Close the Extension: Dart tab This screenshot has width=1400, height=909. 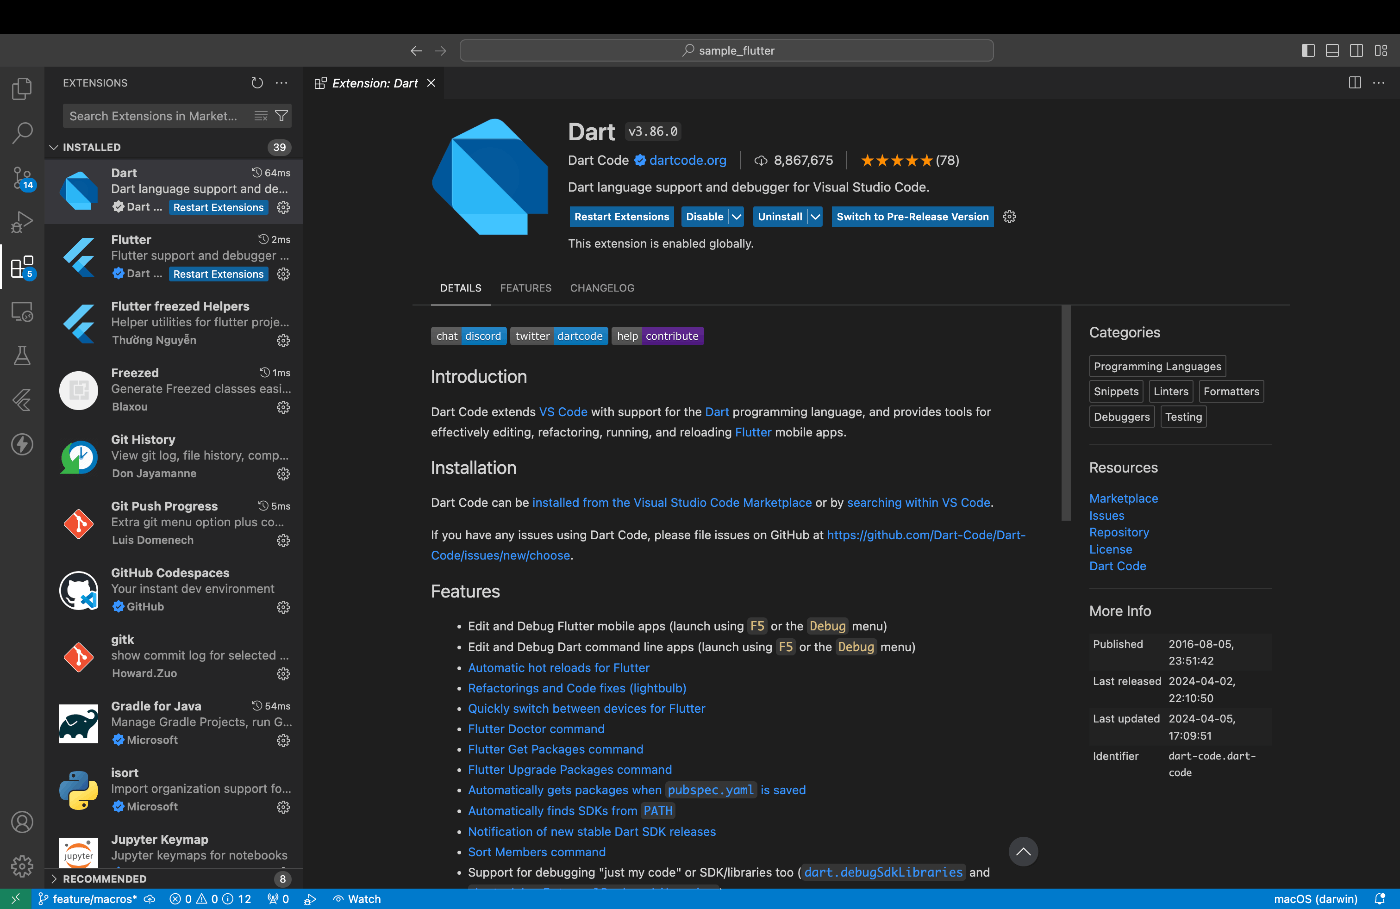[431, 83]
